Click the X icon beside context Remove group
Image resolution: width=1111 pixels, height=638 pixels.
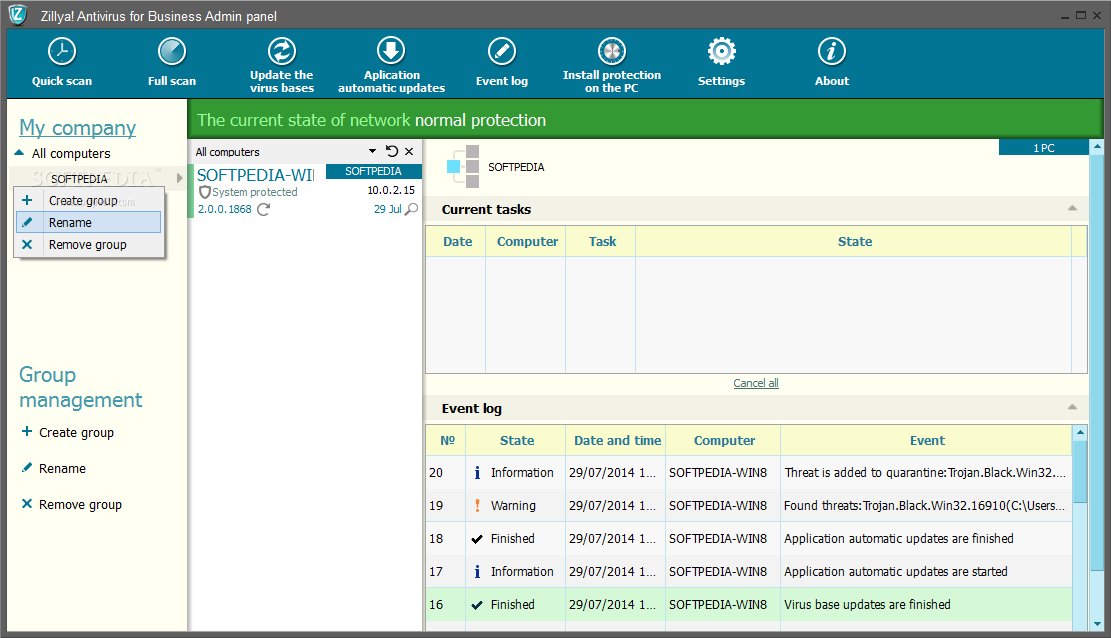[x=27, y=245]
